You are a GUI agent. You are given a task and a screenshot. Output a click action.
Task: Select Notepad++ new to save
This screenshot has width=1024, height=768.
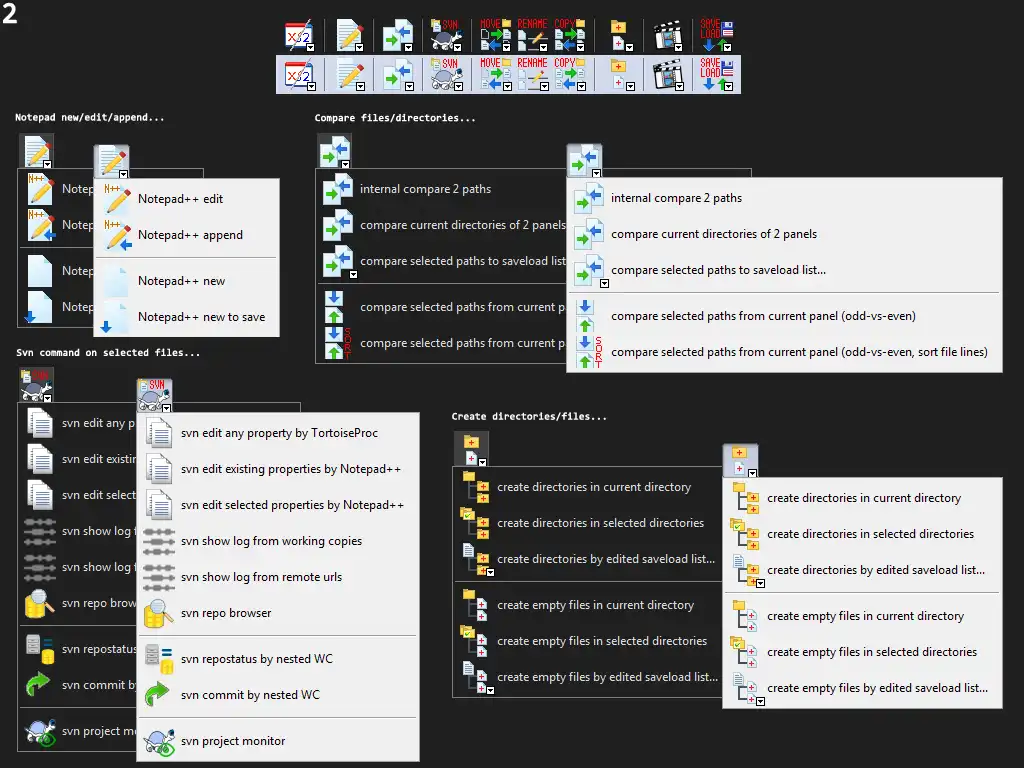click(x=187, y=317)
